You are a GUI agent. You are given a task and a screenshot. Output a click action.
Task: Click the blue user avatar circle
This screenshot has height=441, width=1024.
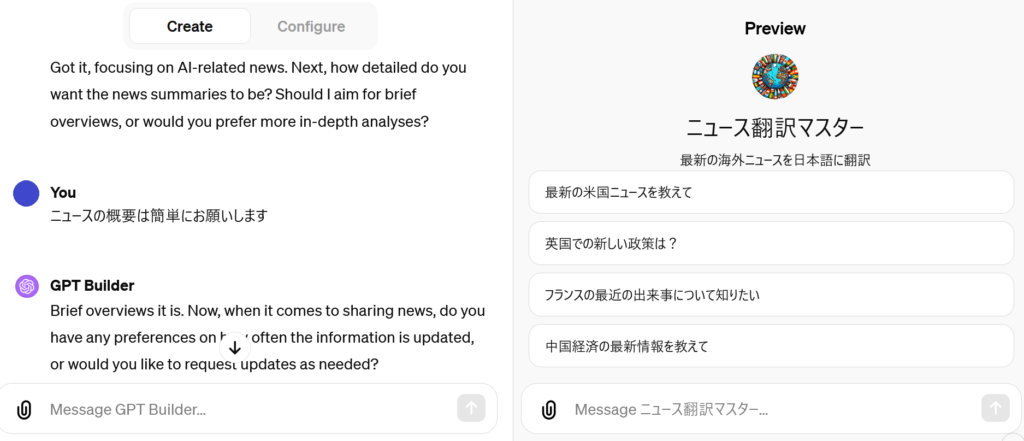coord(27,193)
